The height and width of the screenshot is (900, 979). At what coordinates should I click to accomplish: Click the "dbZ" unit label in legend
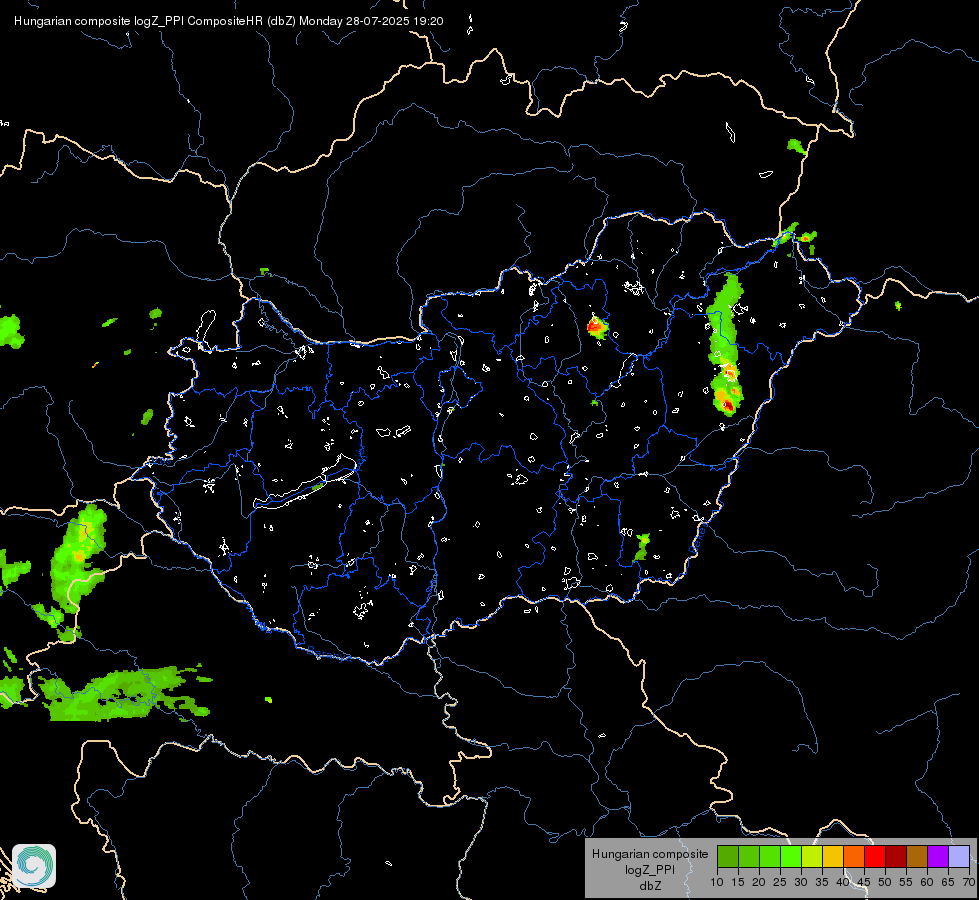(650, 886)
